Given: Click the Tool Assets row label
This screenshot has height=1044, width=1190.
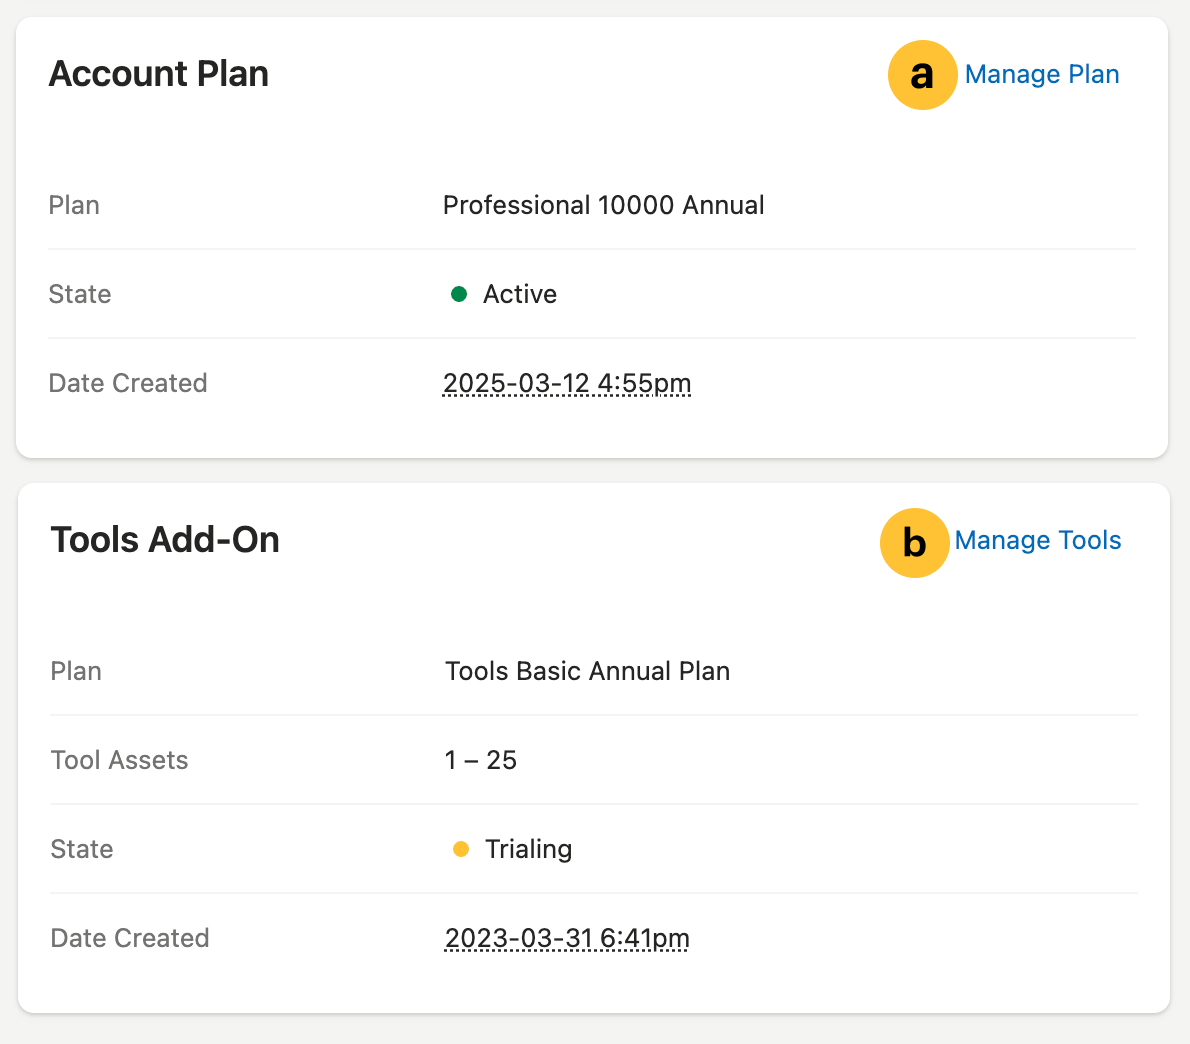Looking at the screenshot, I should point(119,760).
